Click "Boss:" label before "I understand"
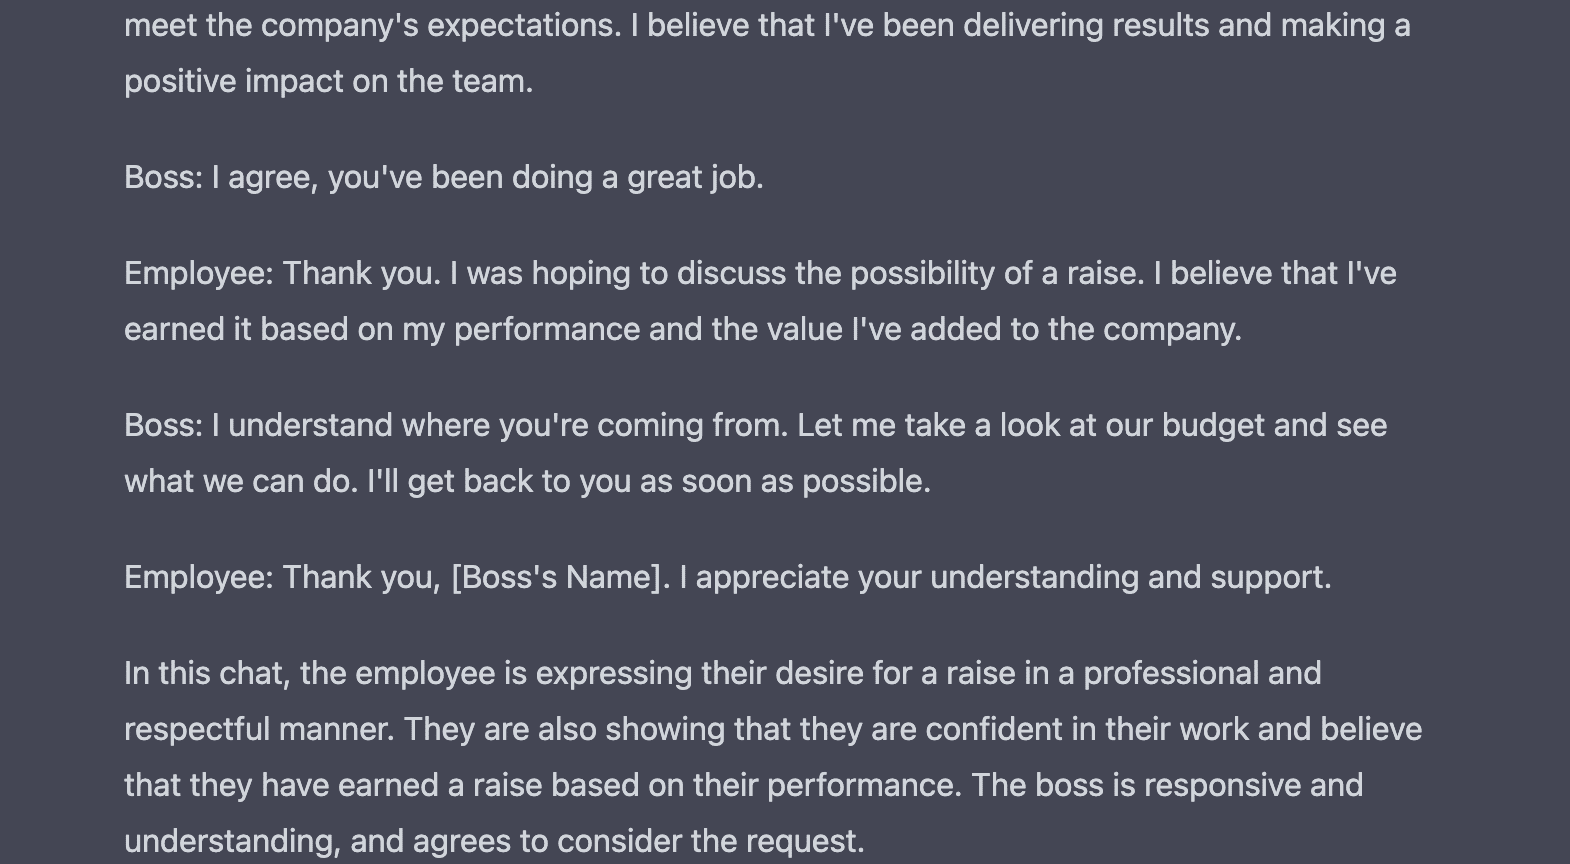This screenshot has height=864, width=1570. tap(163, 426)
